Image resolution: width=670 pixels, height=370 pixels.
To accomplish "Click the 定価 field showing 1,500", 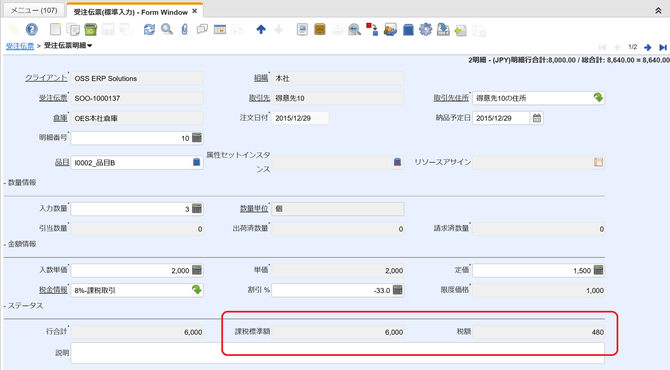I will click(532, 270).
